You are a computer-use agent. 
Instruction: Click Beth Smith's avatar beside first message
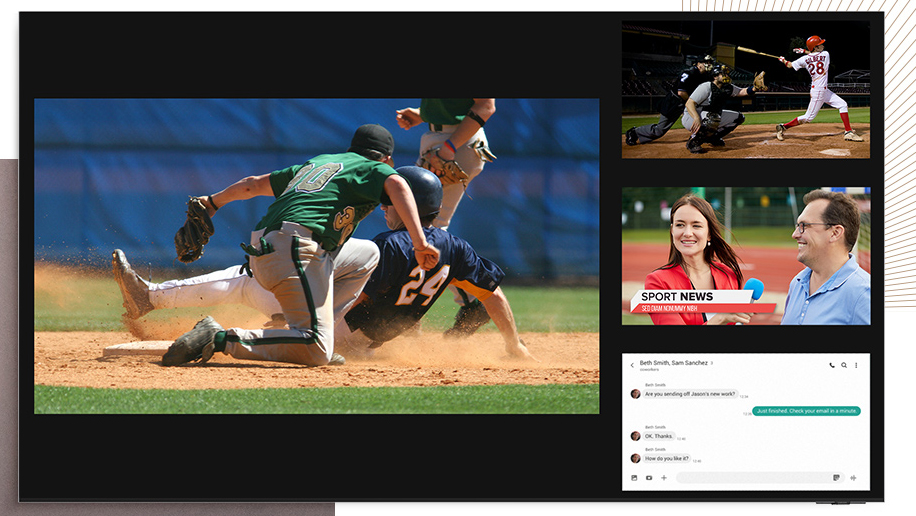(x=635, y=394)
